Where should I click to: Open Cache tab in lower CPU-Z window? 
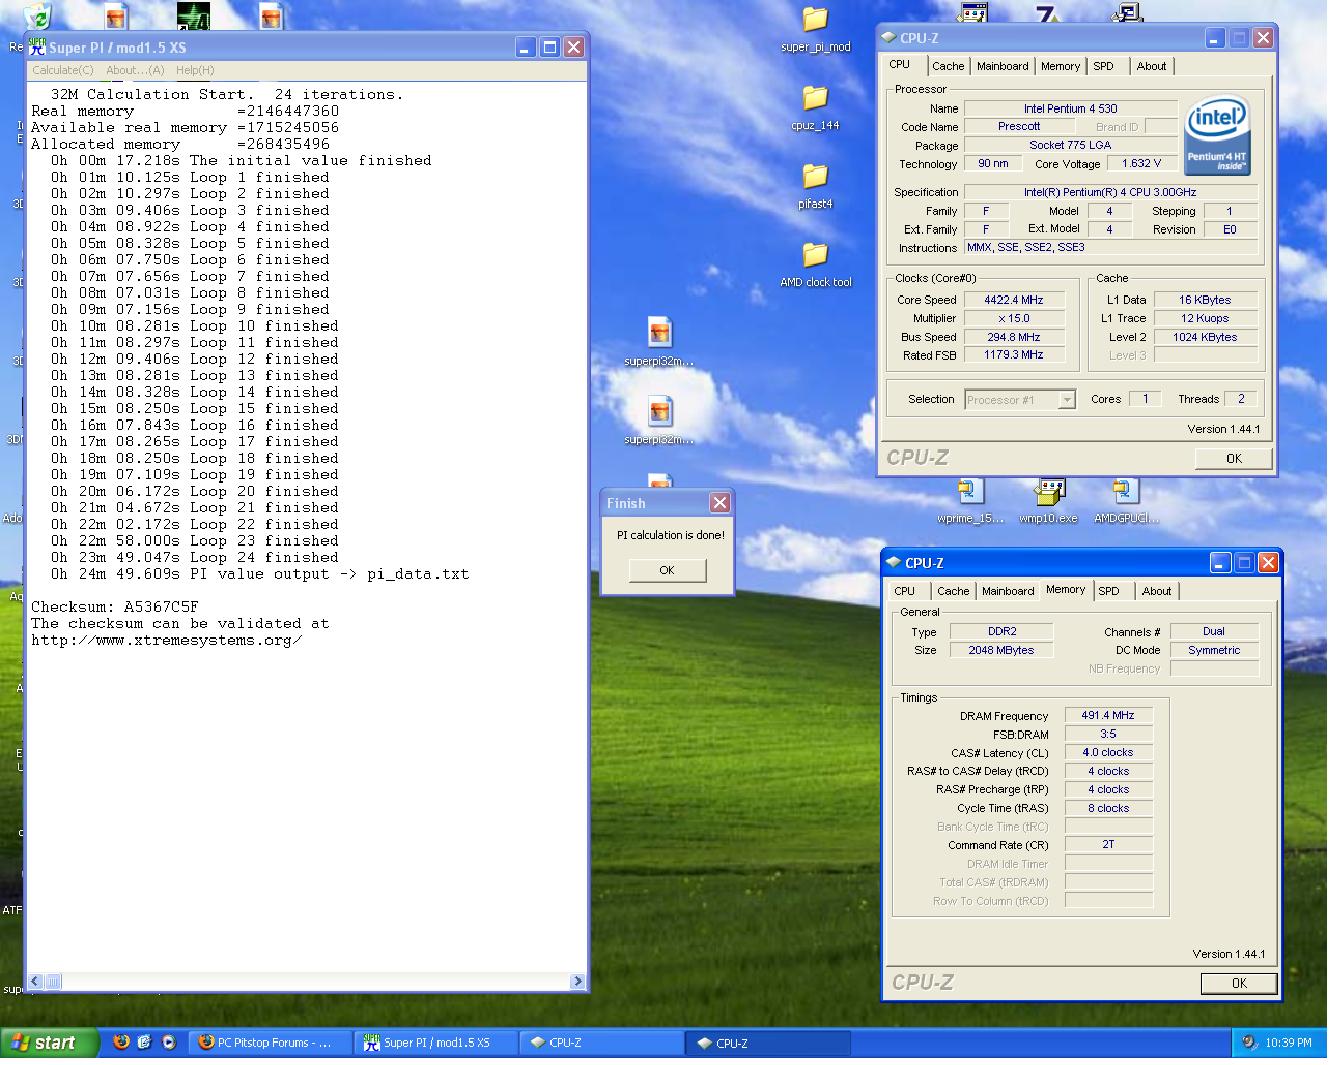[953, 591]
